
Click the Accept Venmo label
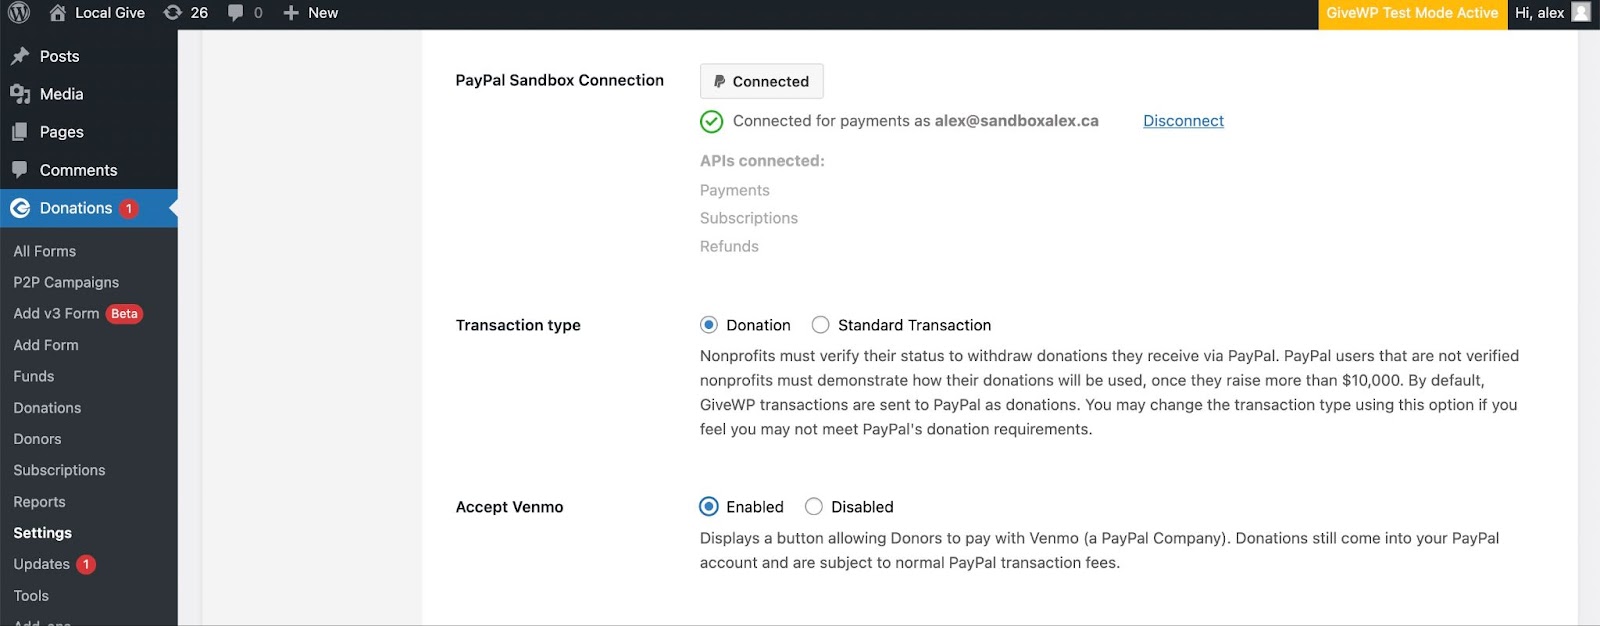point(510,507)
